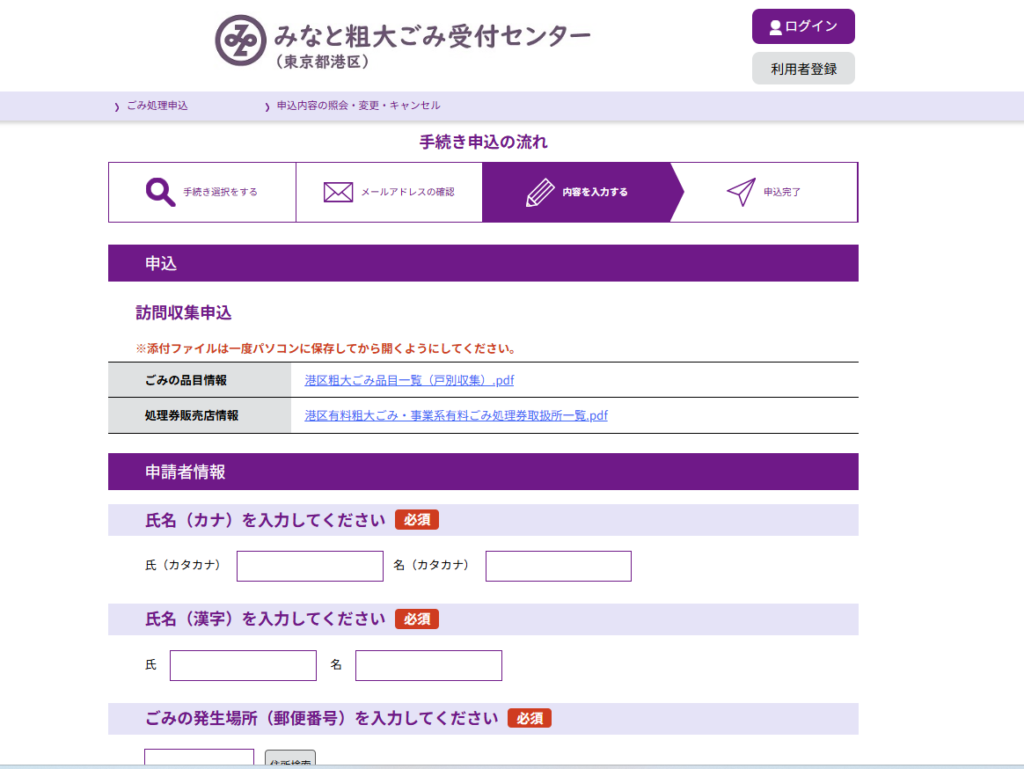Focus the 氏（カタカナ）input field

click(x=310, y=566)
